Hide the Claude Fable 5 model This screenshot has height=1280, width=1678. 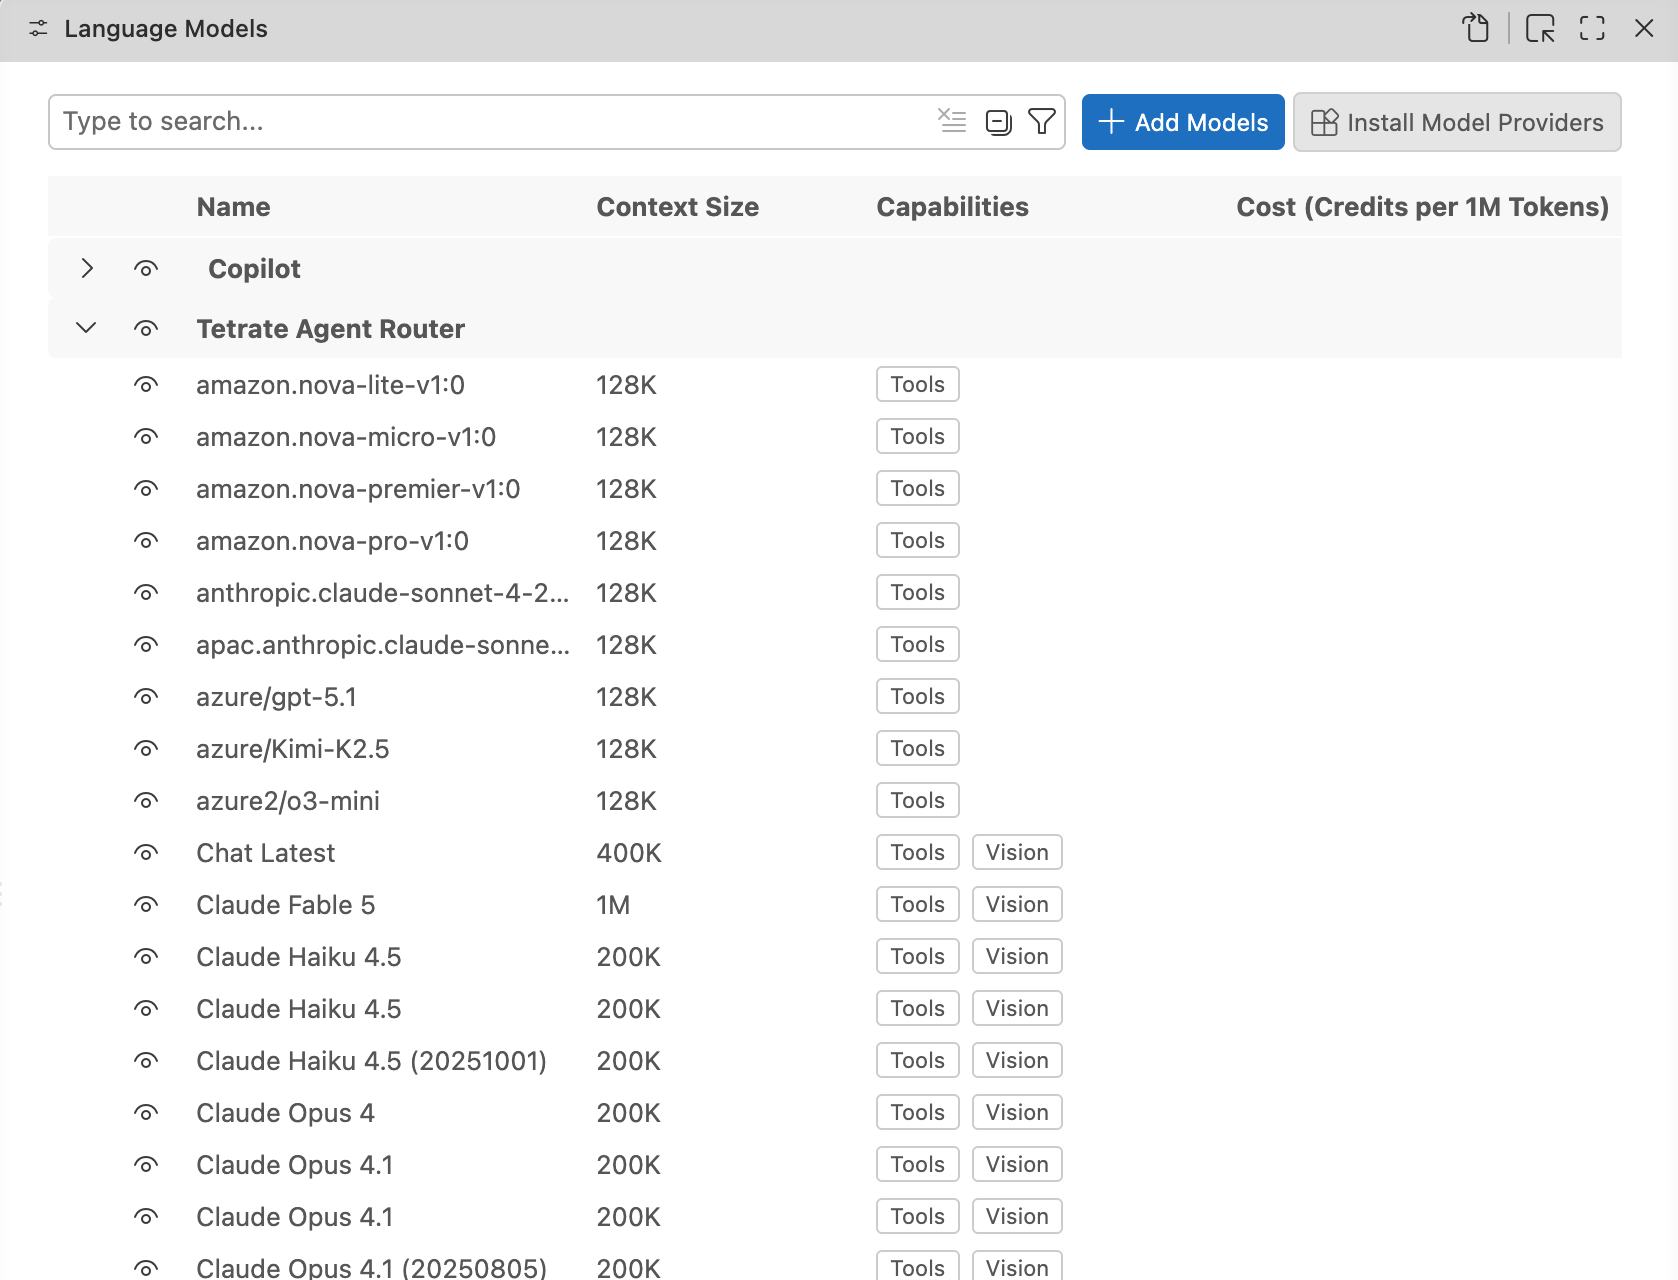(x=146, y=904)
